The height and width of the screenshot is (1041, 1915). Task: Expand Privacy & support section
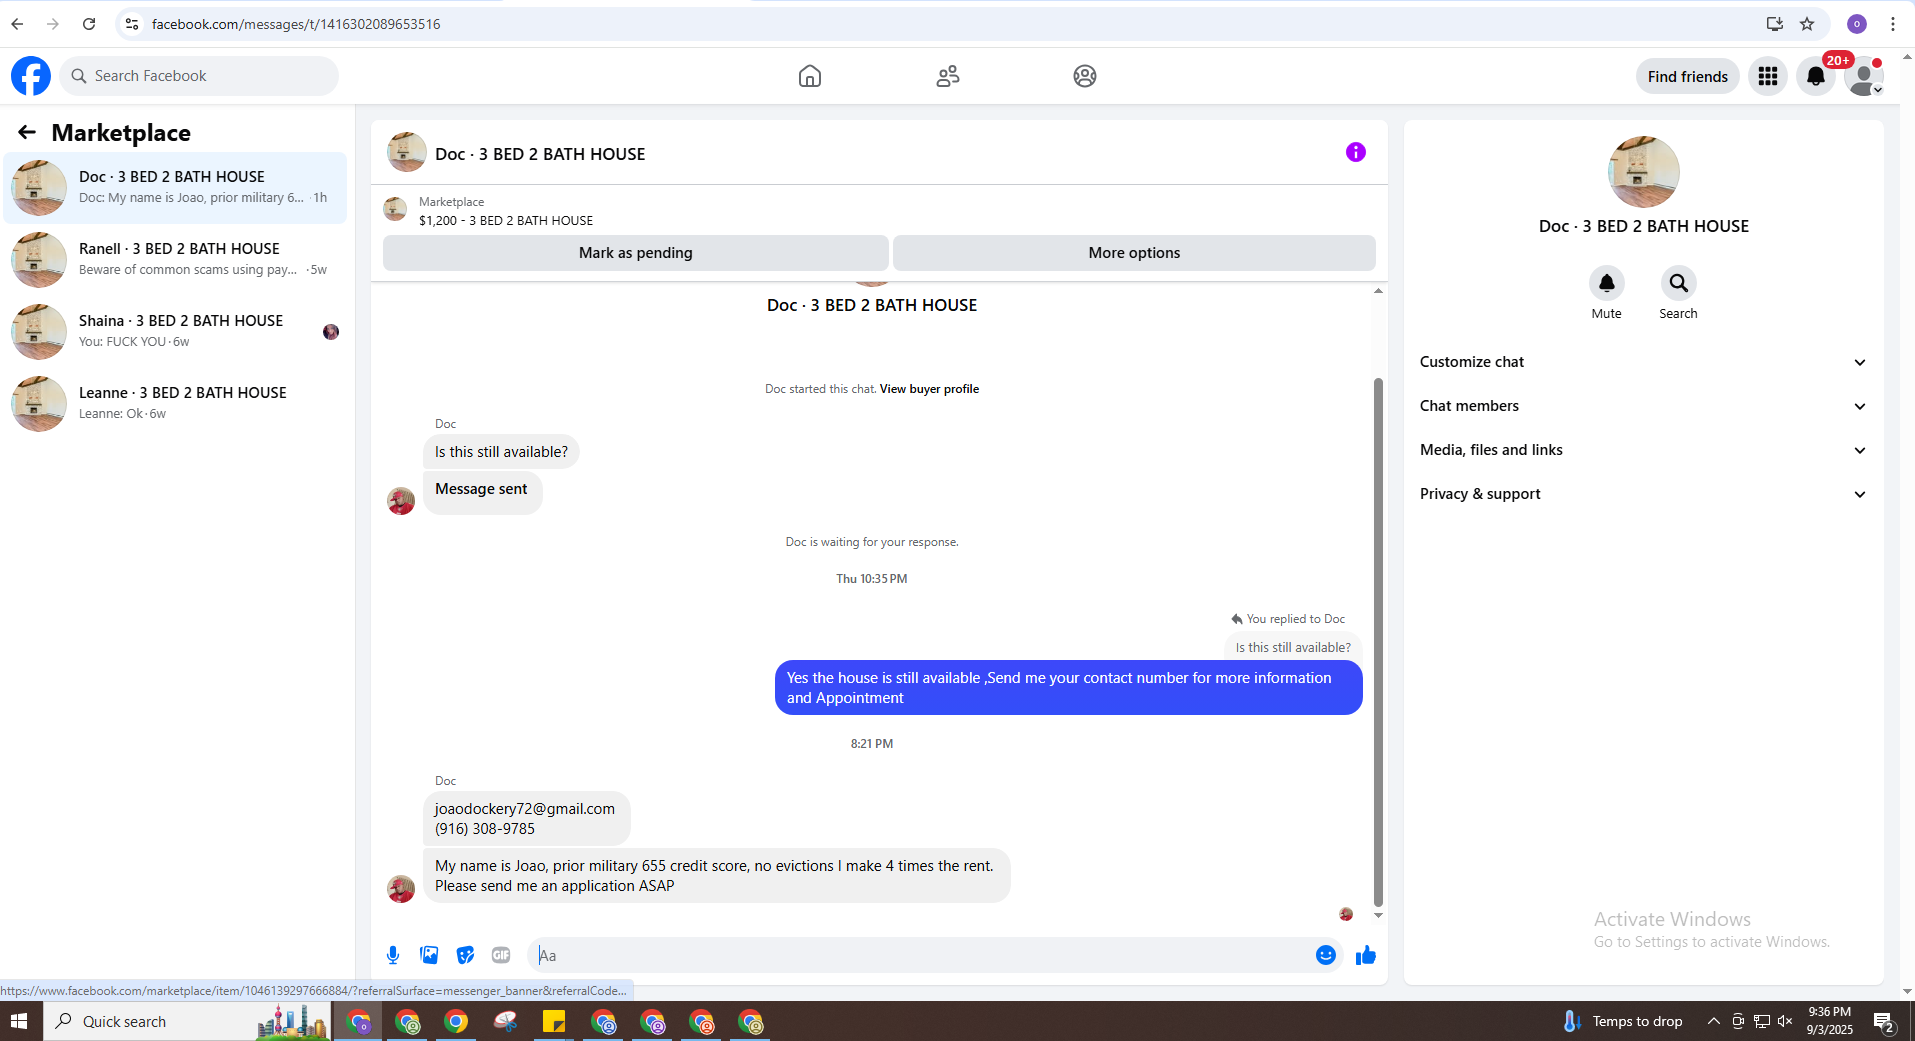click(1644, 494)
